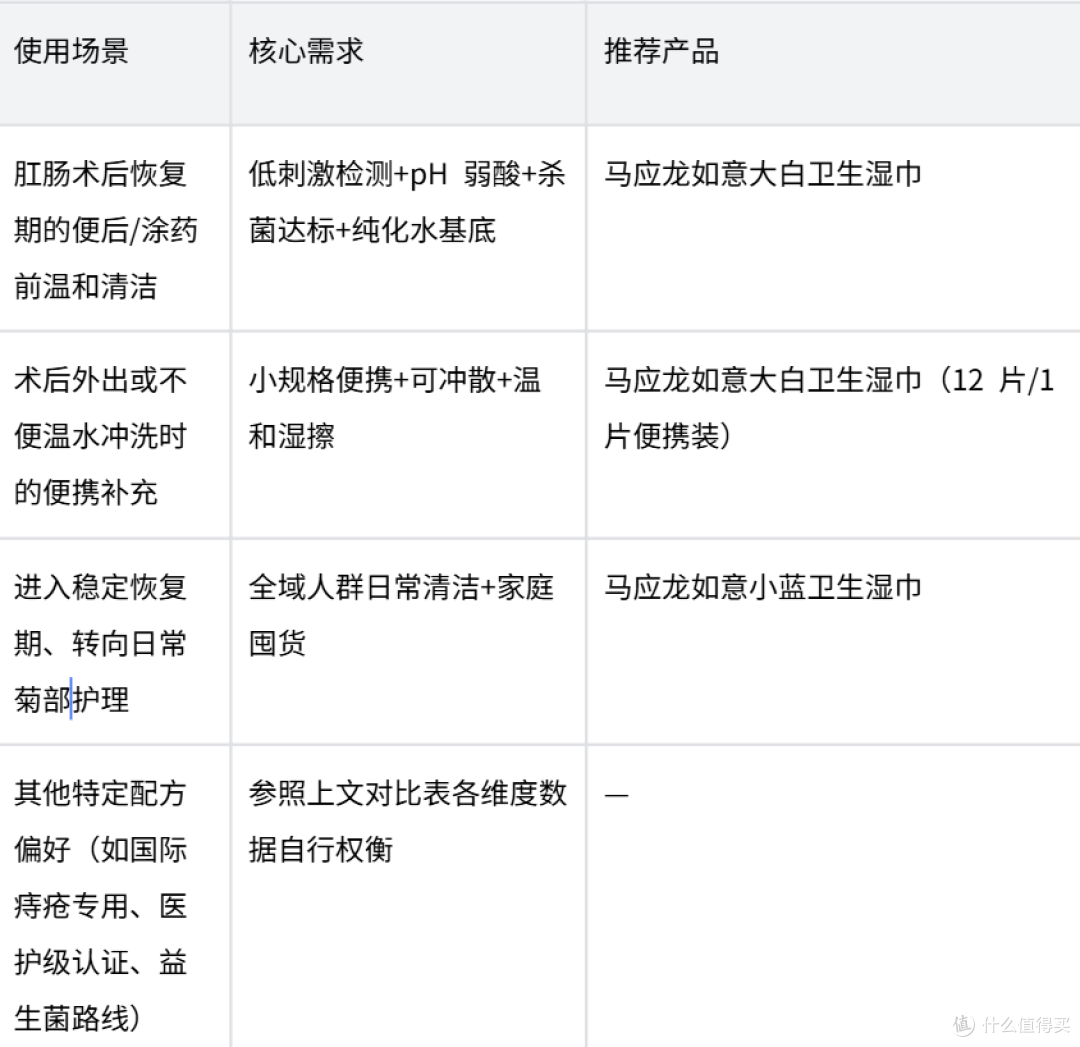1080x1047 pixels.
Task: Click the 推荐产品 column header
Action: coord(833,64)
